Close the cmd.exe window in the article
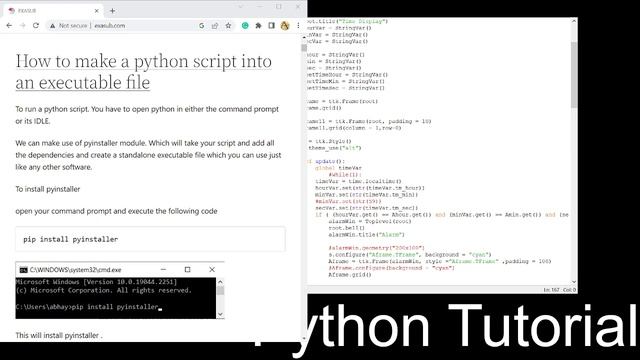640x360 pixels. pos(212,269)
